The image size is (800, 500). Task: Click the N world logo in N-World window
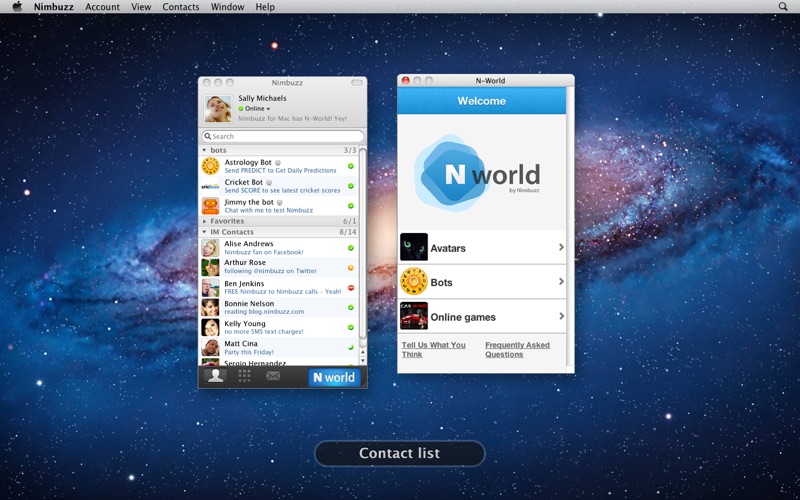point(477,173)
